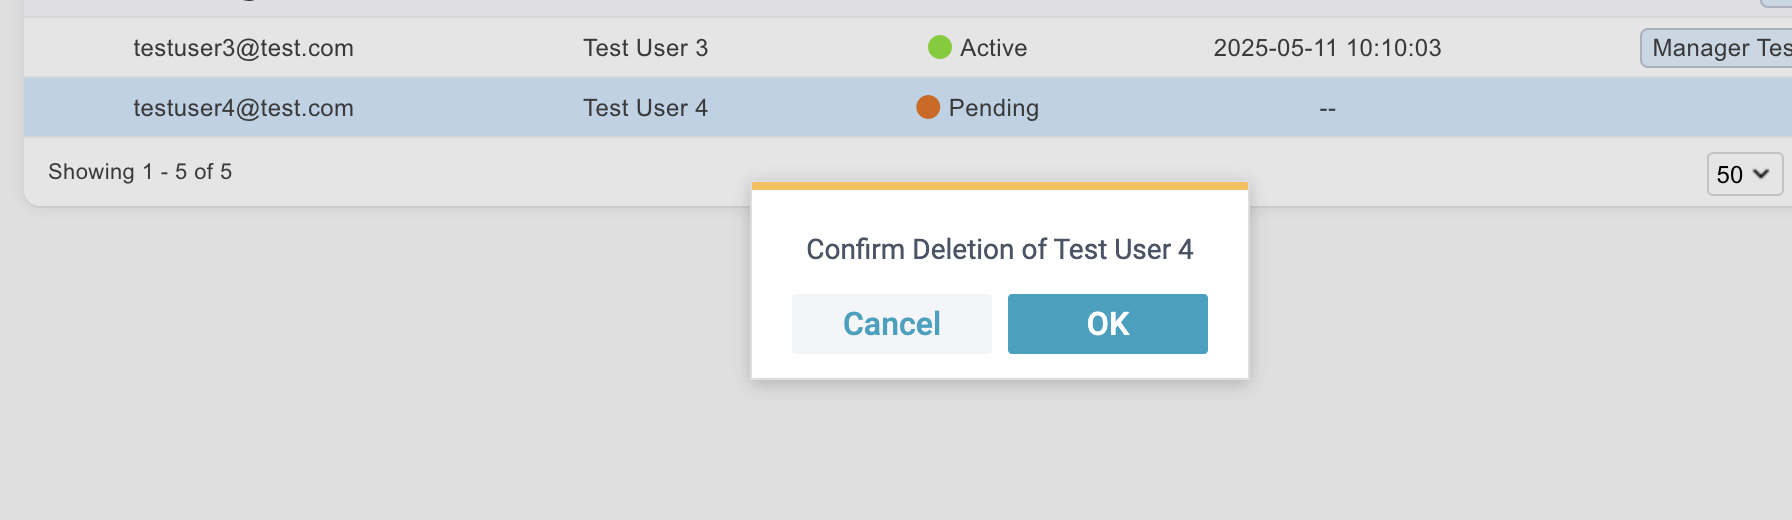Click the Pending status label
The width and height of the screenshot is (1792, 520).
(x=993, y=108)
